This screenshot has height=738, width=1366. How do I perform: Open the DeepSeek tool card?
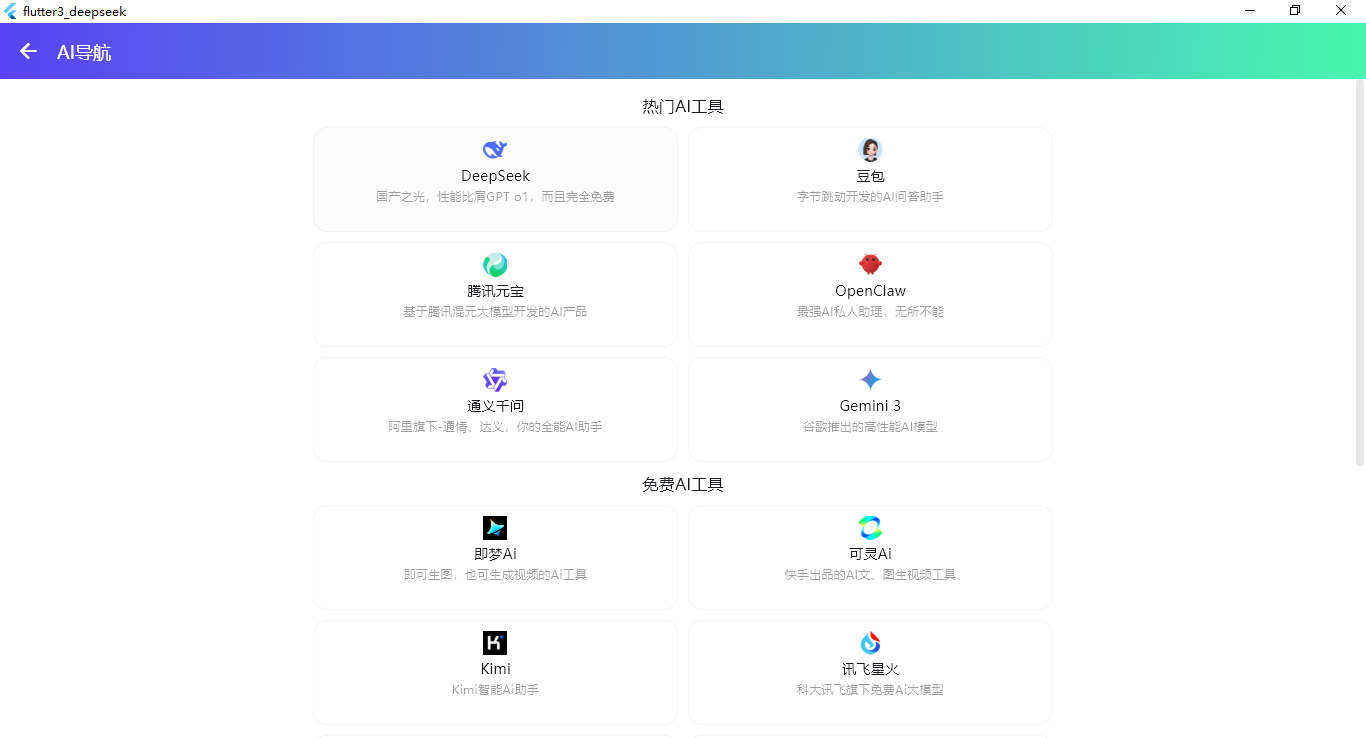coord(494,179)
